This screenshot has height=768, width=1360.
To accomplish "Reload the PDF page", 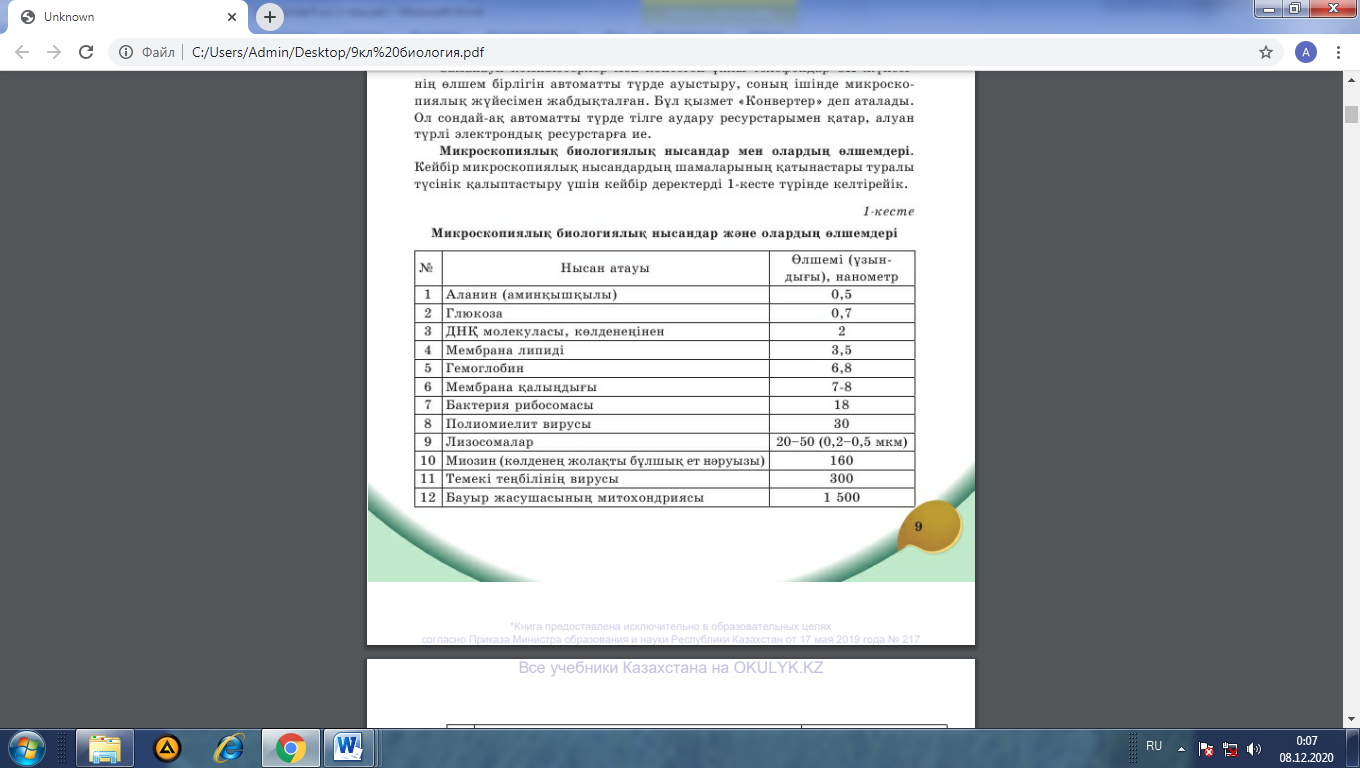I will click(x=86, y=52).
